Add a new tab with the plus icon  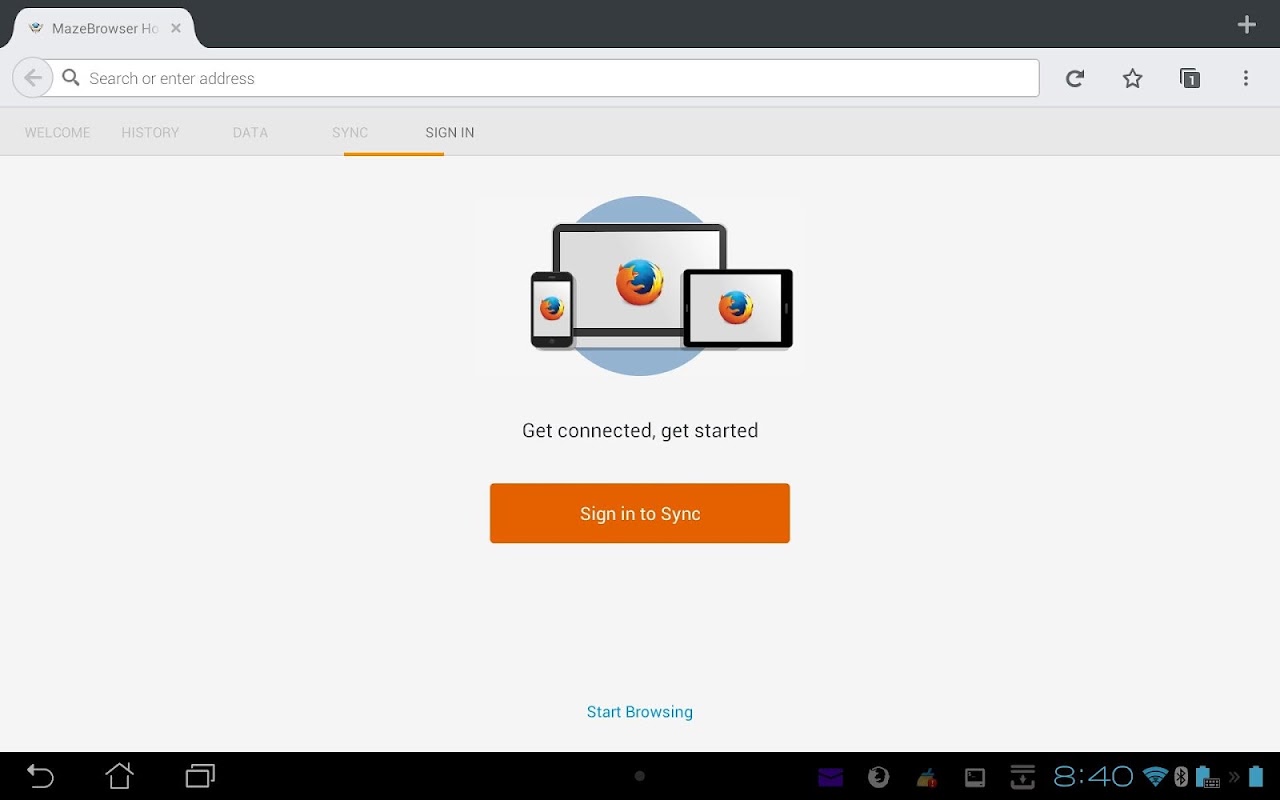point(1246,25)
